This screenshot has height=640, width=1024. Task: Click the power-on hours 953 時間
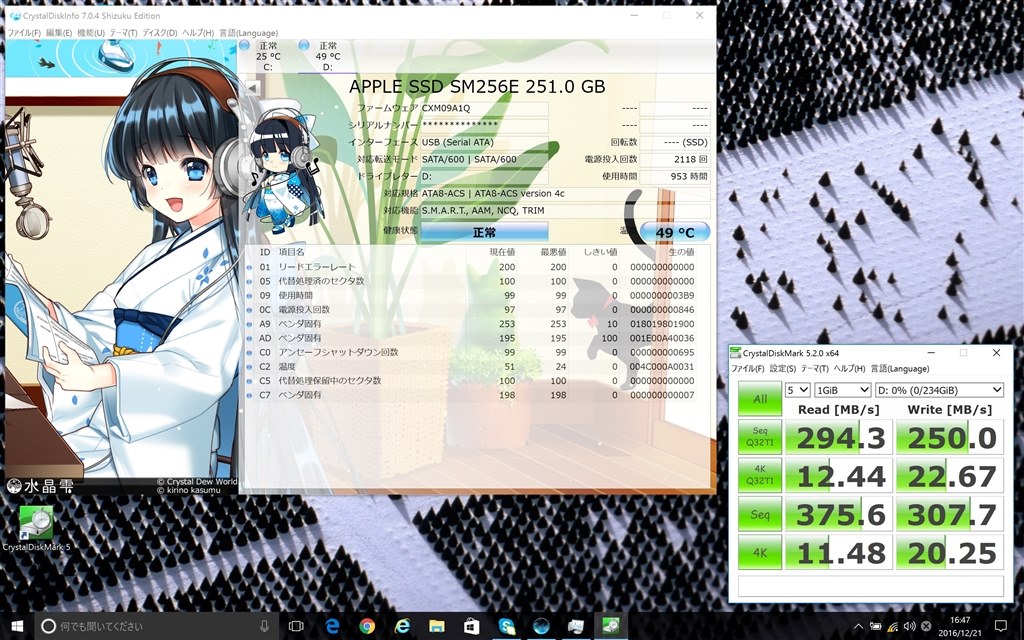(x=675, y=176)
